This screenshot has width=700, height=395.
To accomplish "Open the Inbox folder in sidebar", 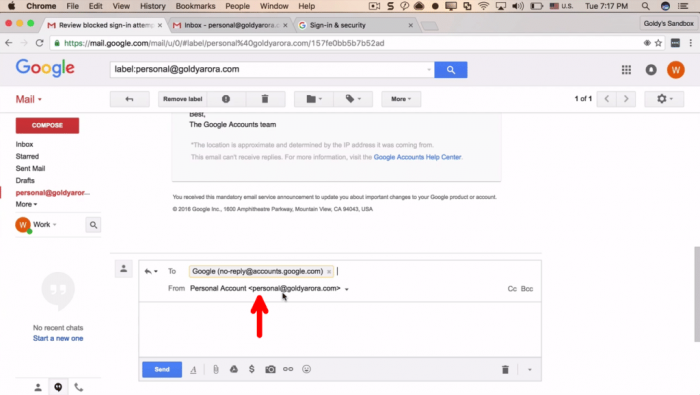I will click(24, 144).
